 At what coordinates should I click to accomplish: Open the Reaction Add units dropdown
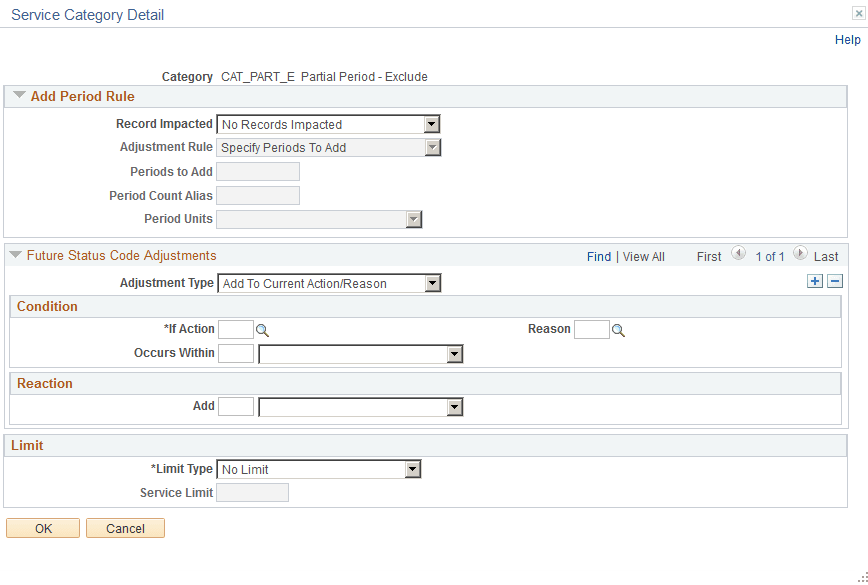pyautogui.click(x=455, y=407)
